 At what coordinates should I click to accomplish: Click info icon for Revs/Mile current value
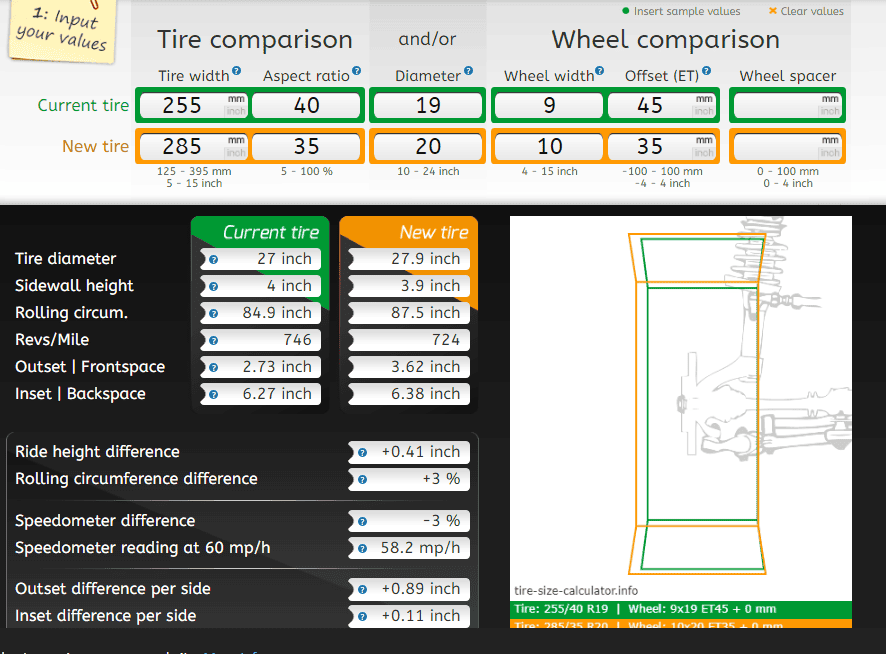[214, 341]
